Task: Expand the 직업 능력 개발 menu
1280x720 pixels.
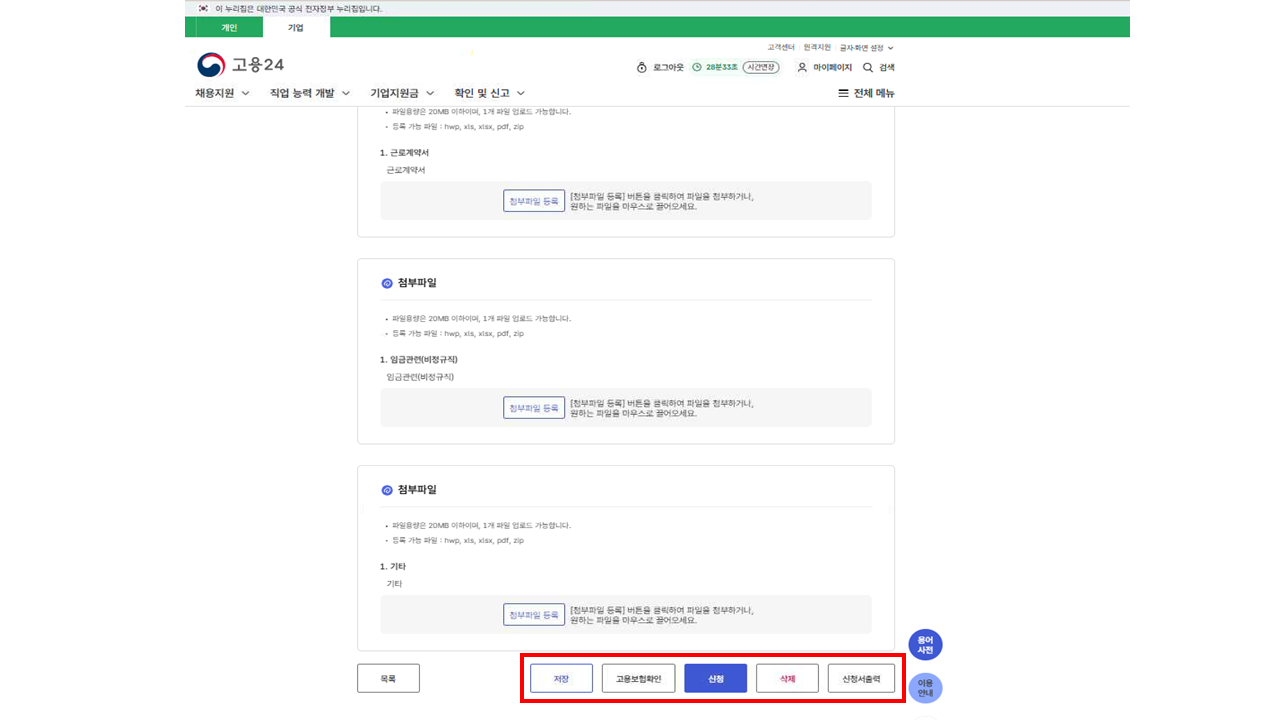Action: pyautogui.click(x=310, y=93)
